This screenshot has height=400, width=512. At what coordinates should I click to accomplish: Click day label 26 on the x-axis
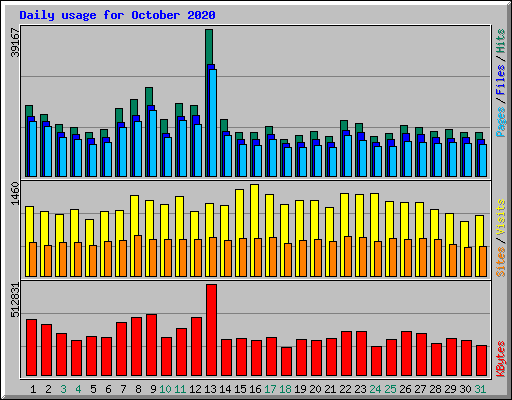tap(405, 389)
